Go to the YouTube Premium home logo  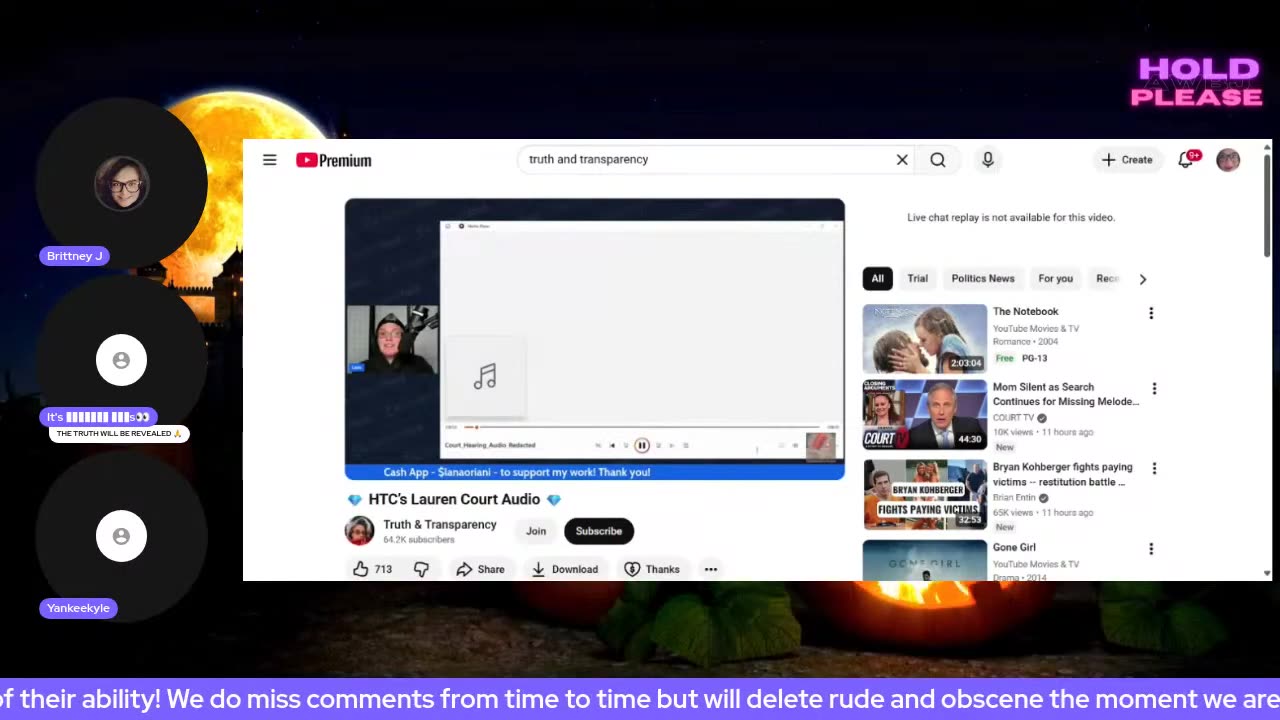pyautogui.click(x=333, y=160)
